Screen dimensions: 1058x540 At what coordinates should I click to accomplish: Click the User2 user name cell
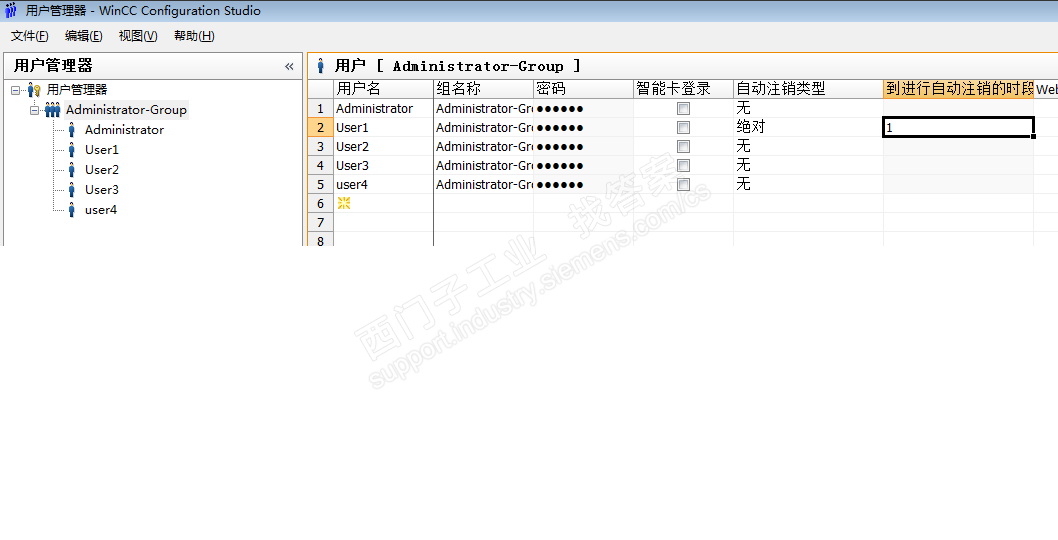click(383, 146)
